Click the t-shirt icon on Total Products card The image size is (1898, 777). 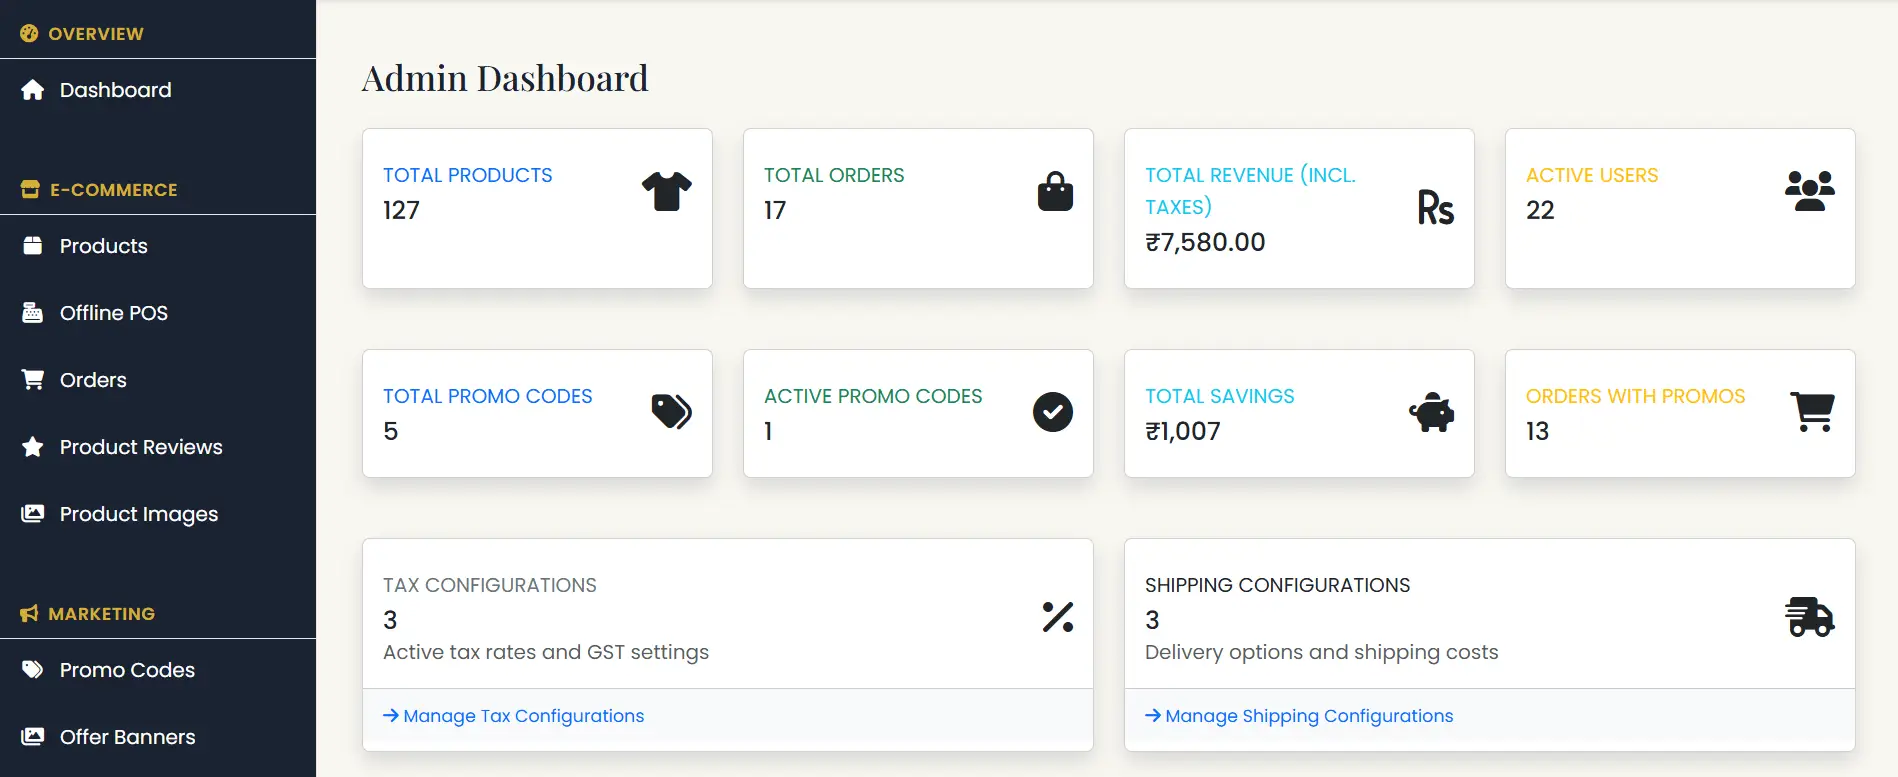667,191
